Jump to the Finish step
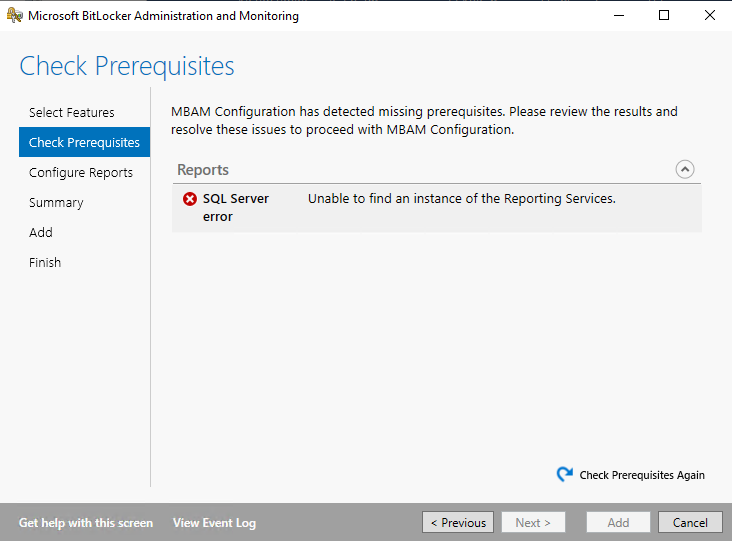 tap(45, 262)
